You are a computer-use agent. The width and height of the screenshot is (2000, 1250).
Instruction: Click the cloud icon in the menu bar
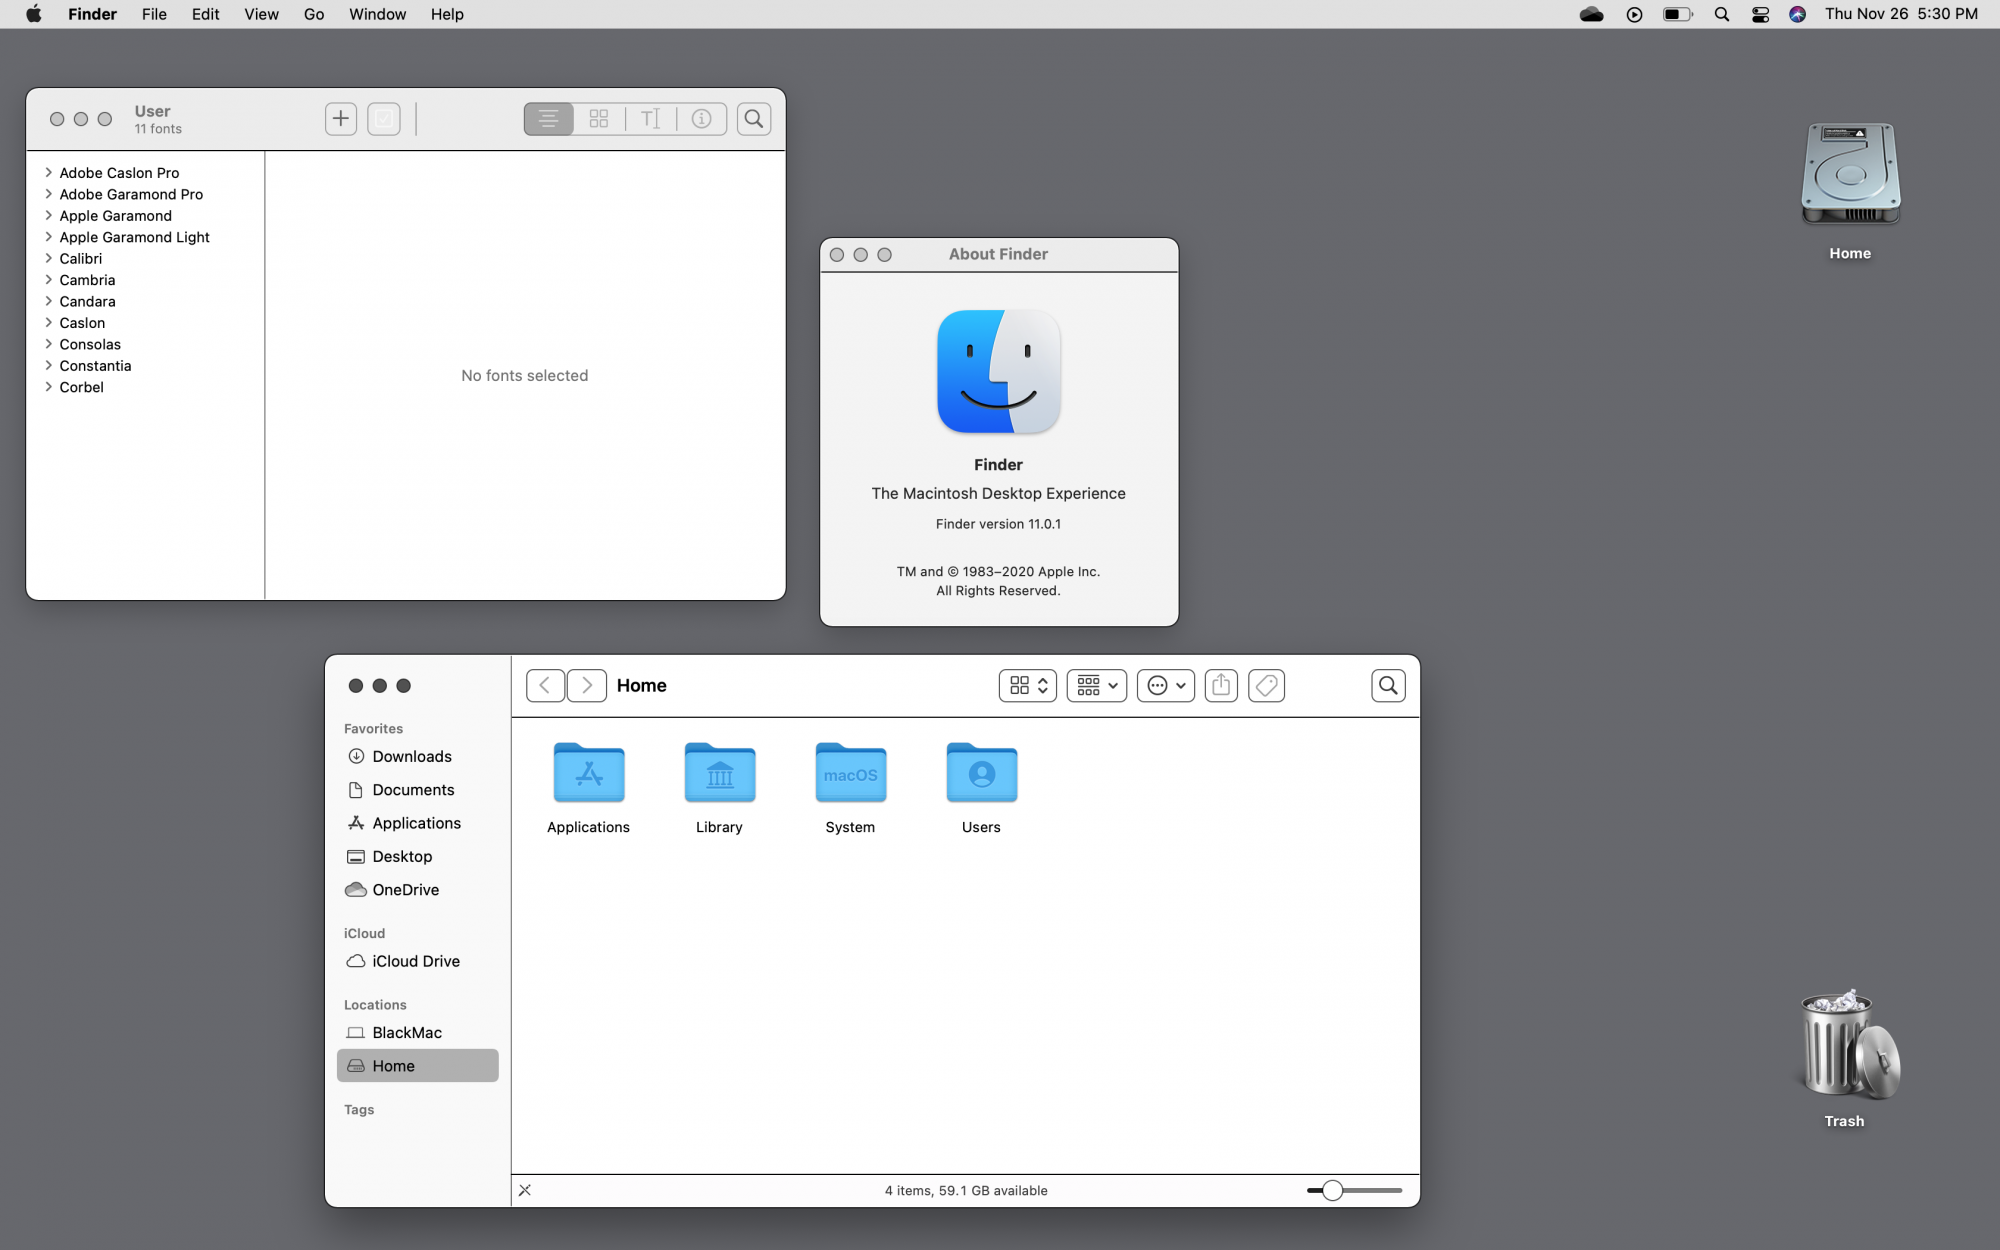1591,14
